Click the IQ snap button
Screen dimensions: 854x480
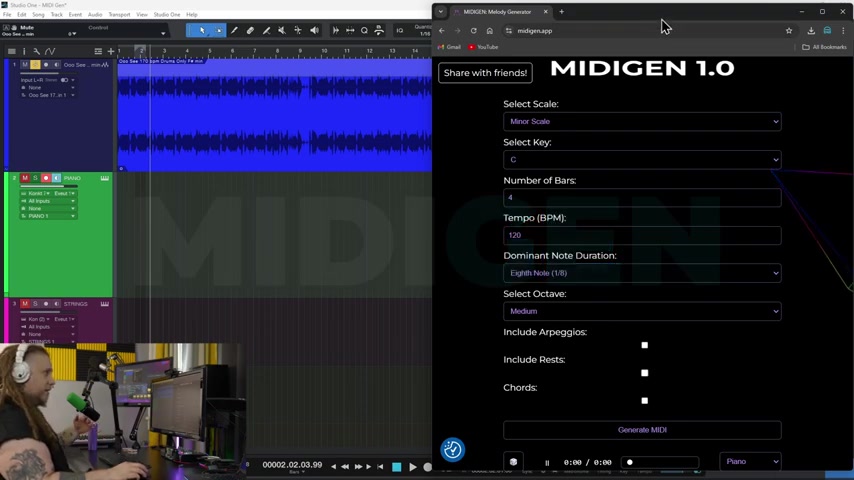[400, 31]
